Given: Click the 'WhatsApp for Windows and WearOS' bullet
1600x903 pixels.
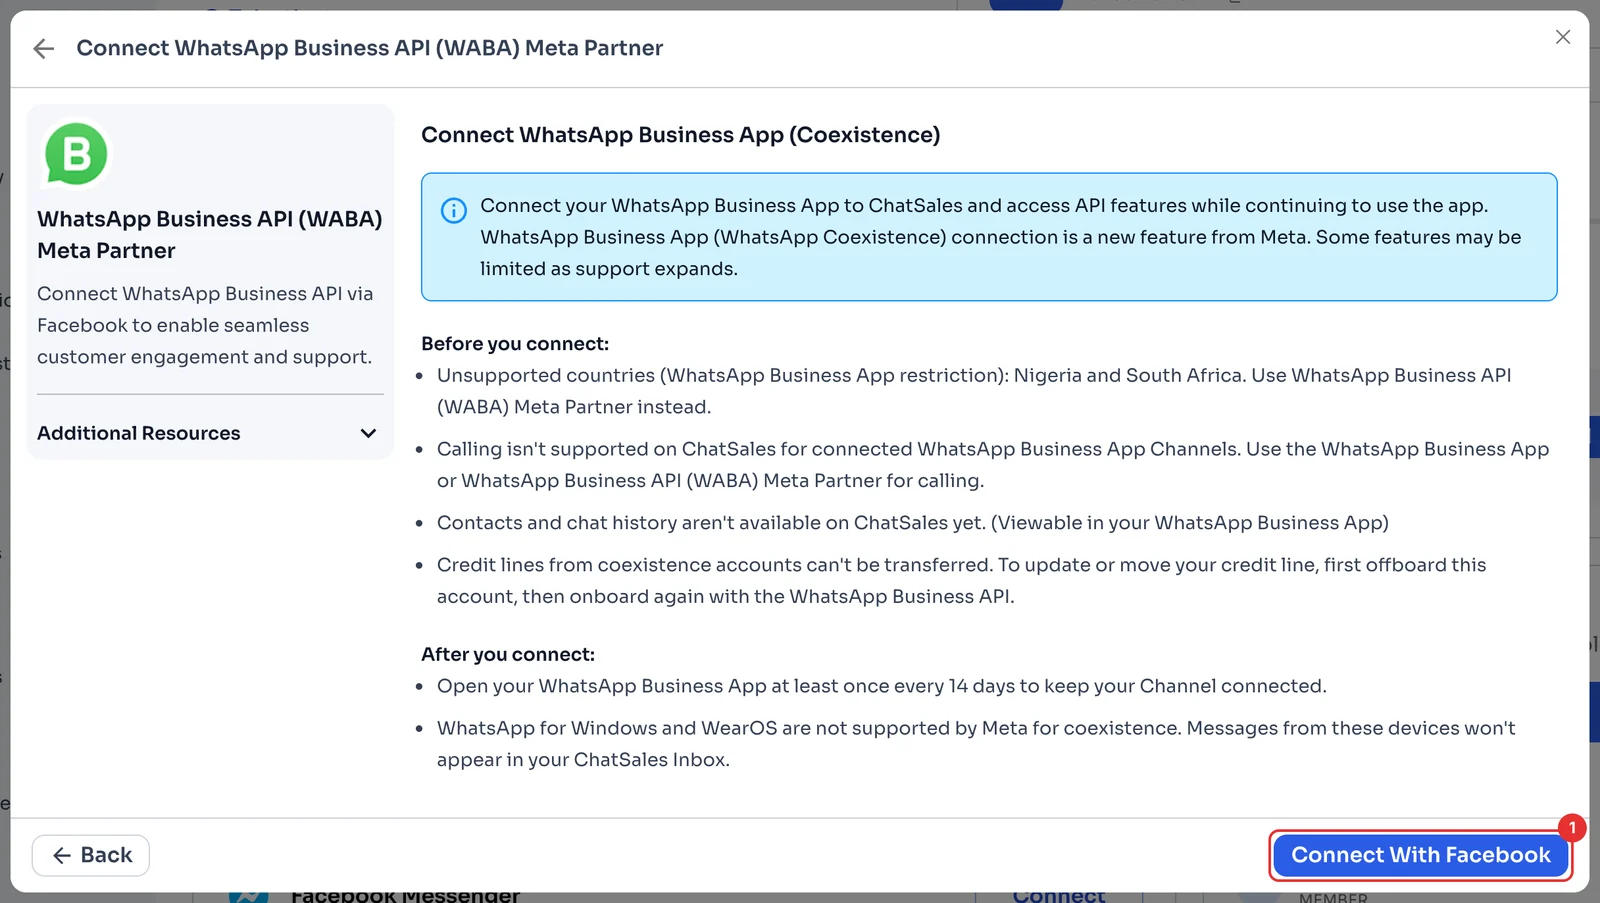Looking at the screenshot, I should 976,744.
